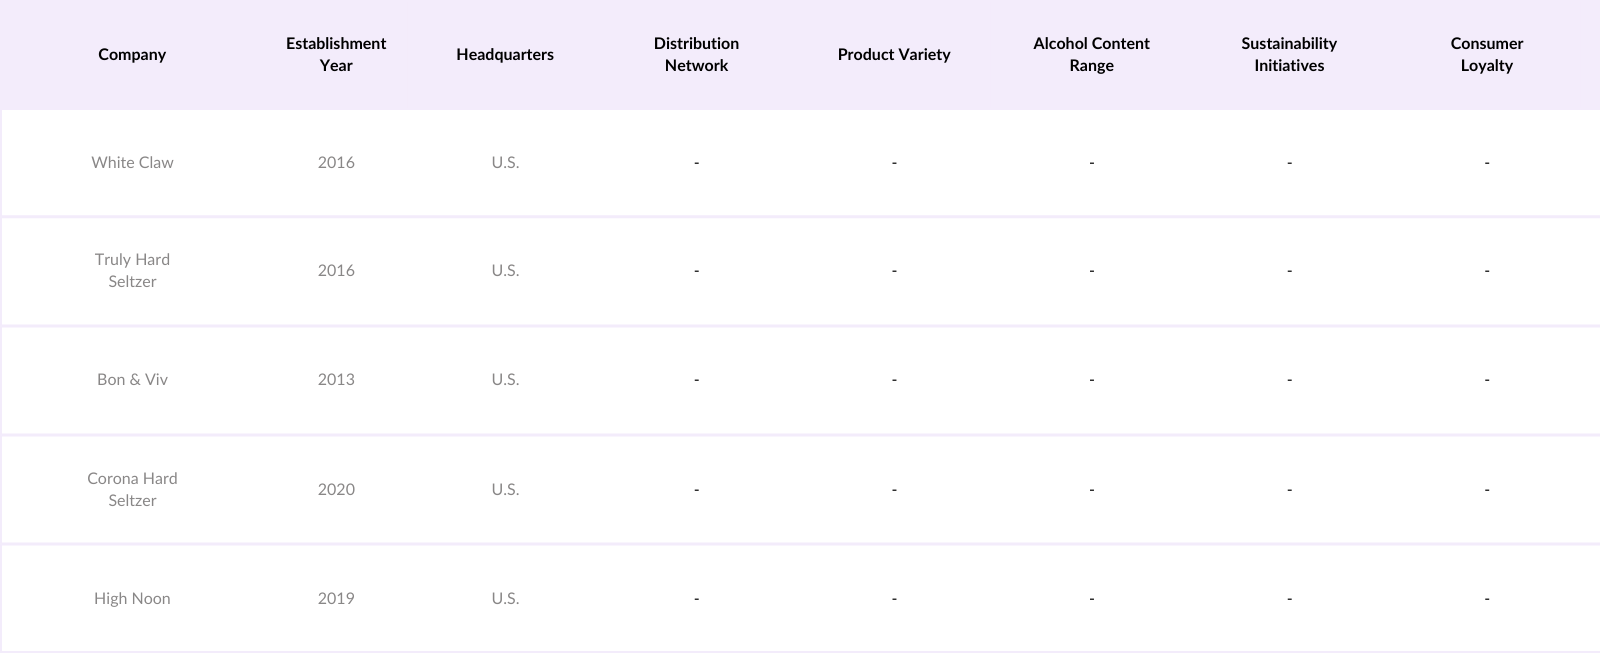Select Truly Hard Seltzer's 2016 year cell

tap(336, 270)
